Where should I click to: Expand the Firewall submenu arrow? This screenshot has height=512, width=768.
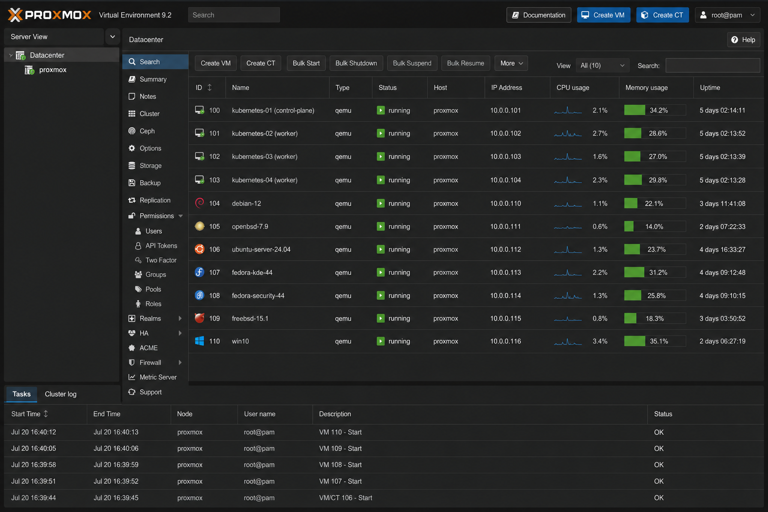pyautogui.click(x=180, y=363)
